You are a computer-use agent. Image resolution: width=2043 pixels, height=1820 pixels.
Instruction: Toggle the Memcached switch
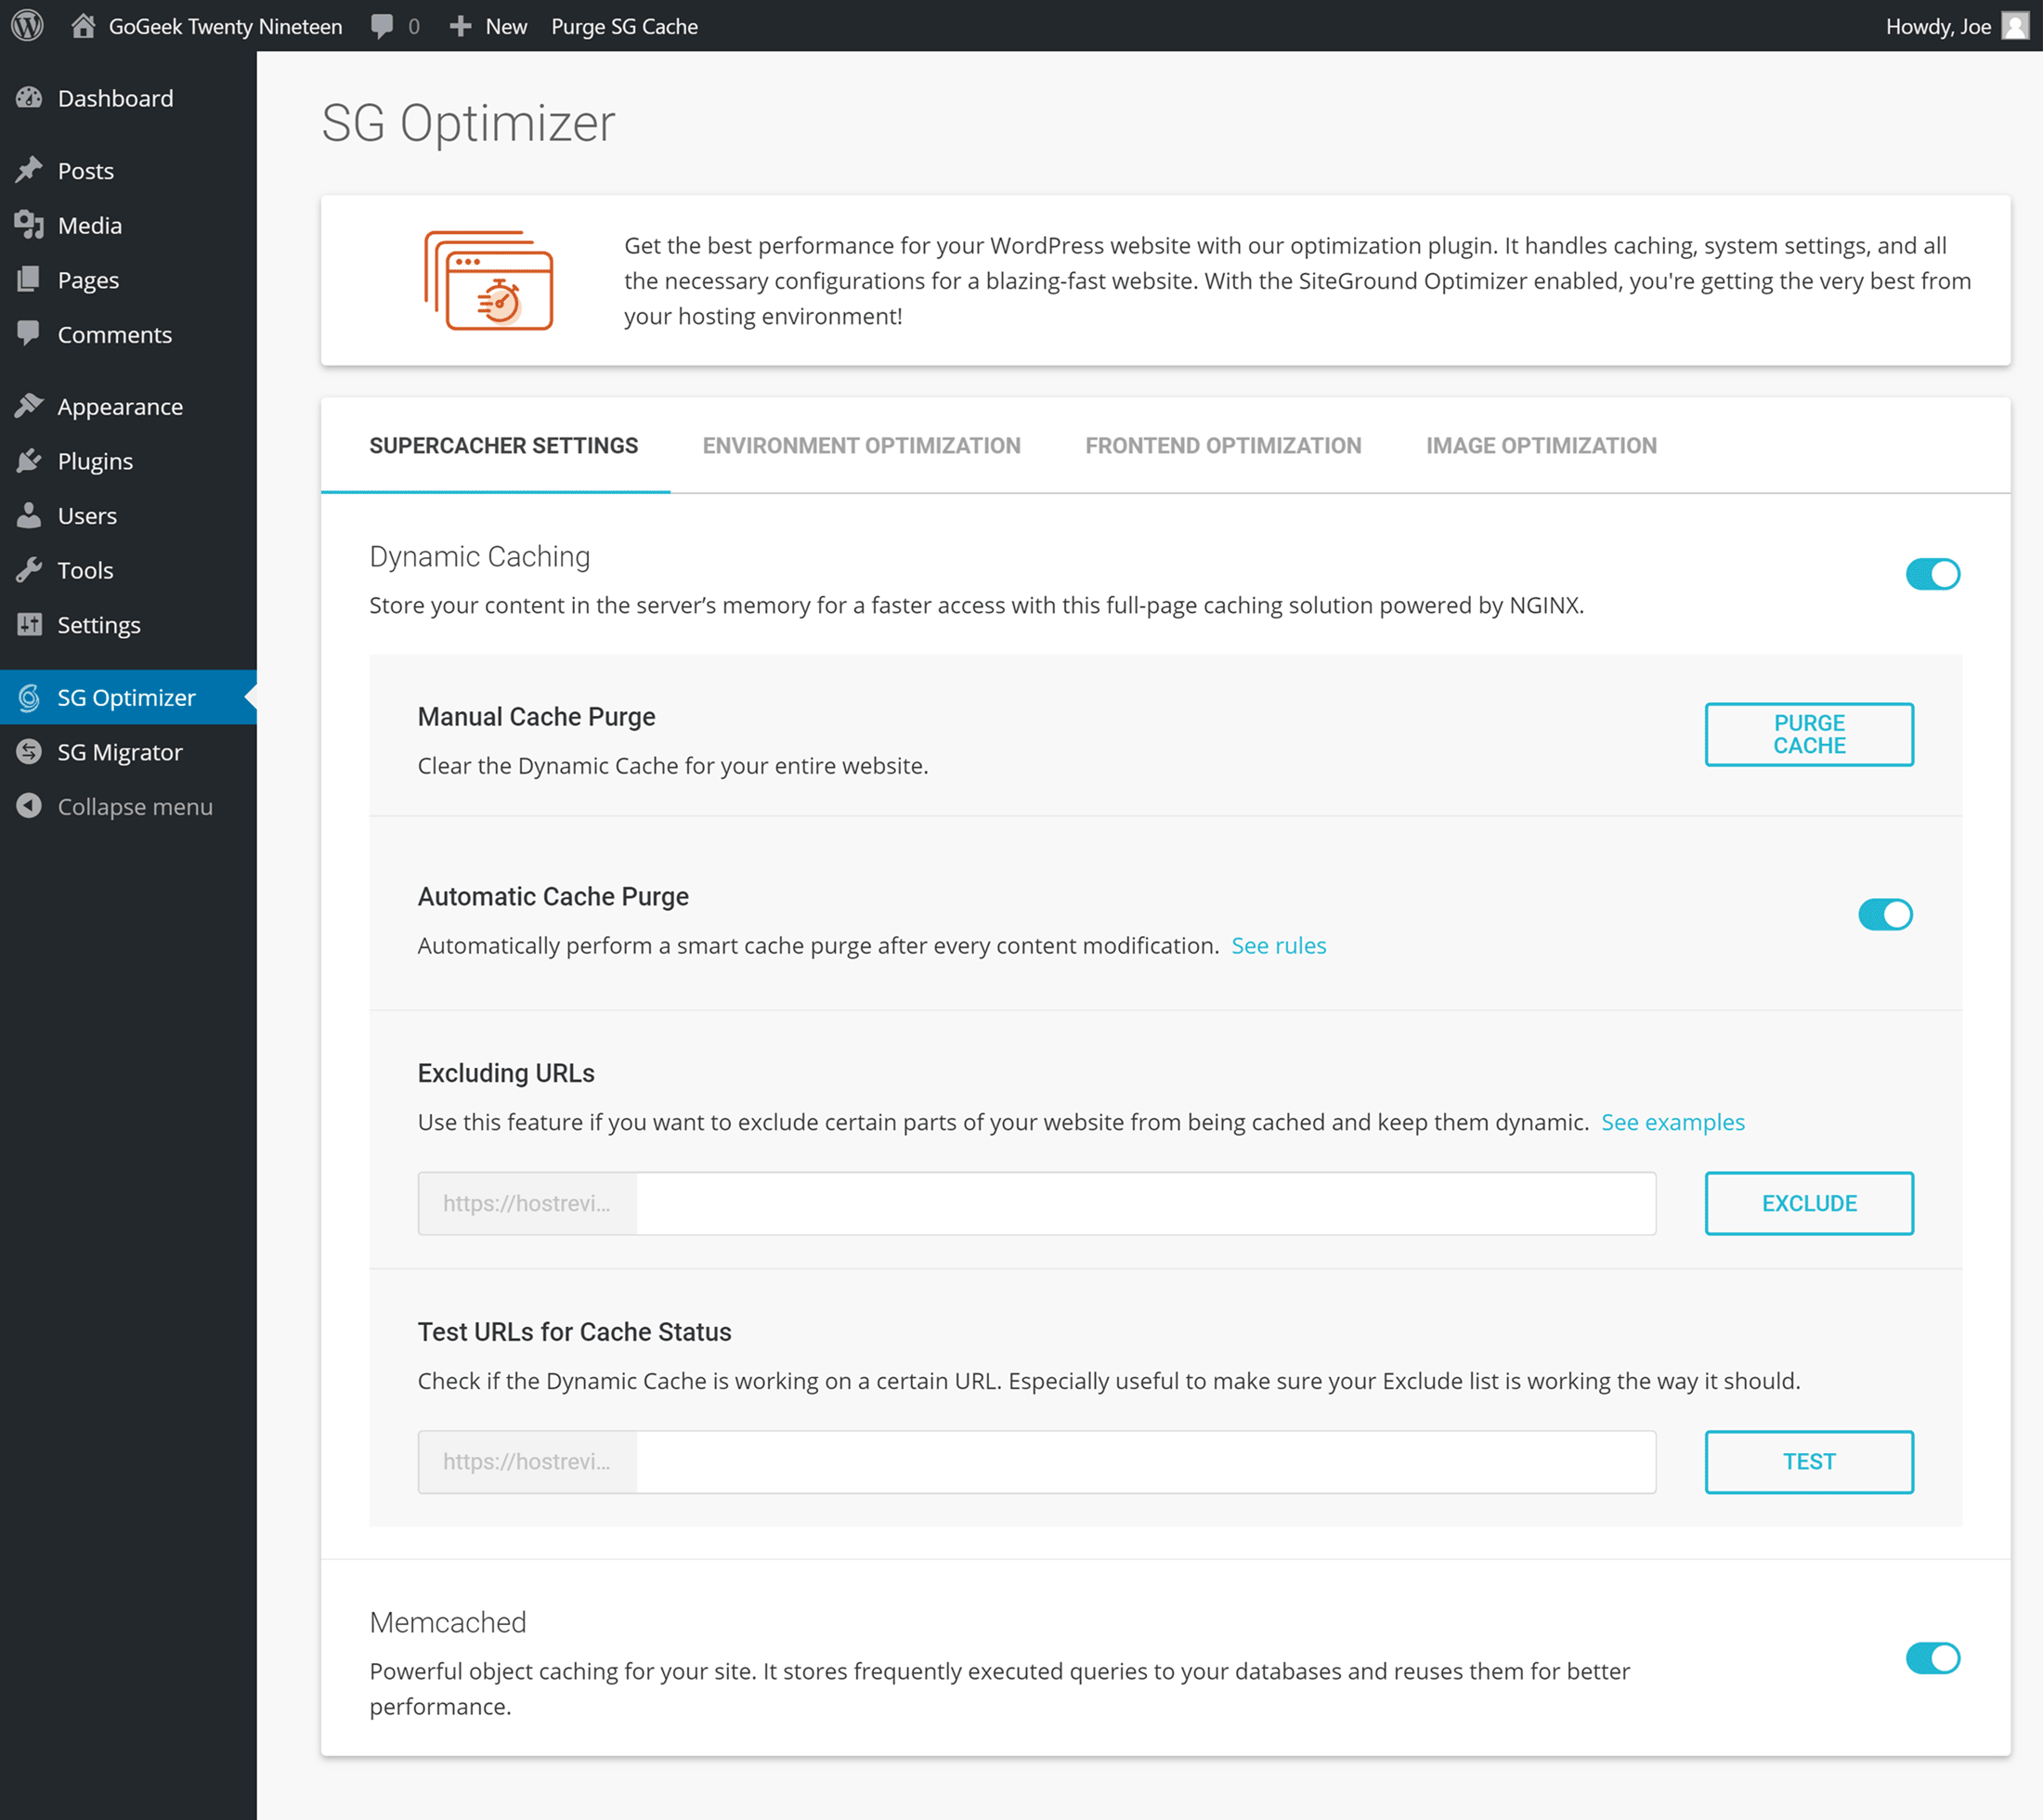(x=1932, y=1658)
